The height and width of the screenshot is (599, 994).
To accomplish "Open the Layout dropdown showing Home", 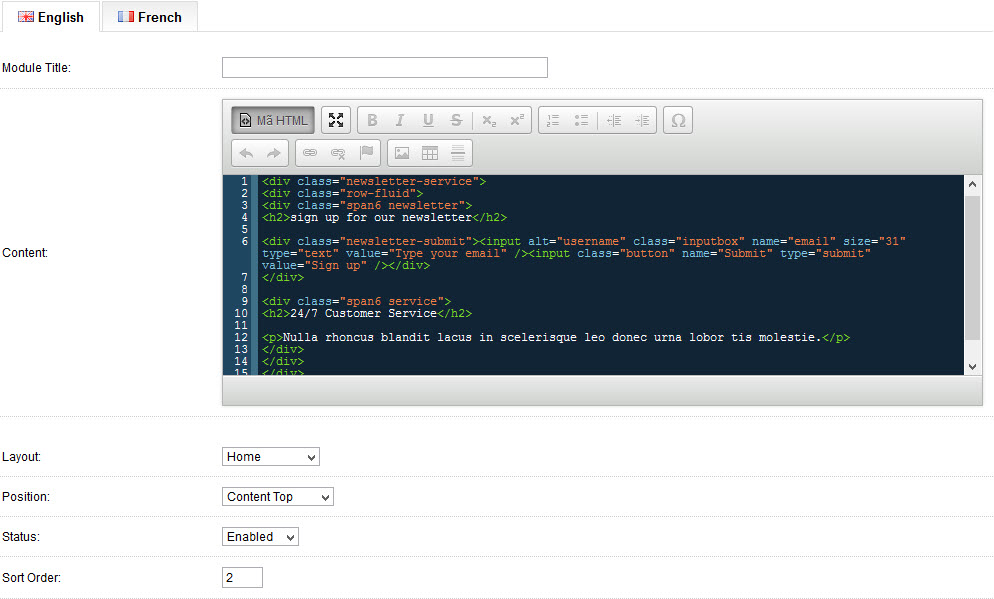I will click(x=270, y=457).
